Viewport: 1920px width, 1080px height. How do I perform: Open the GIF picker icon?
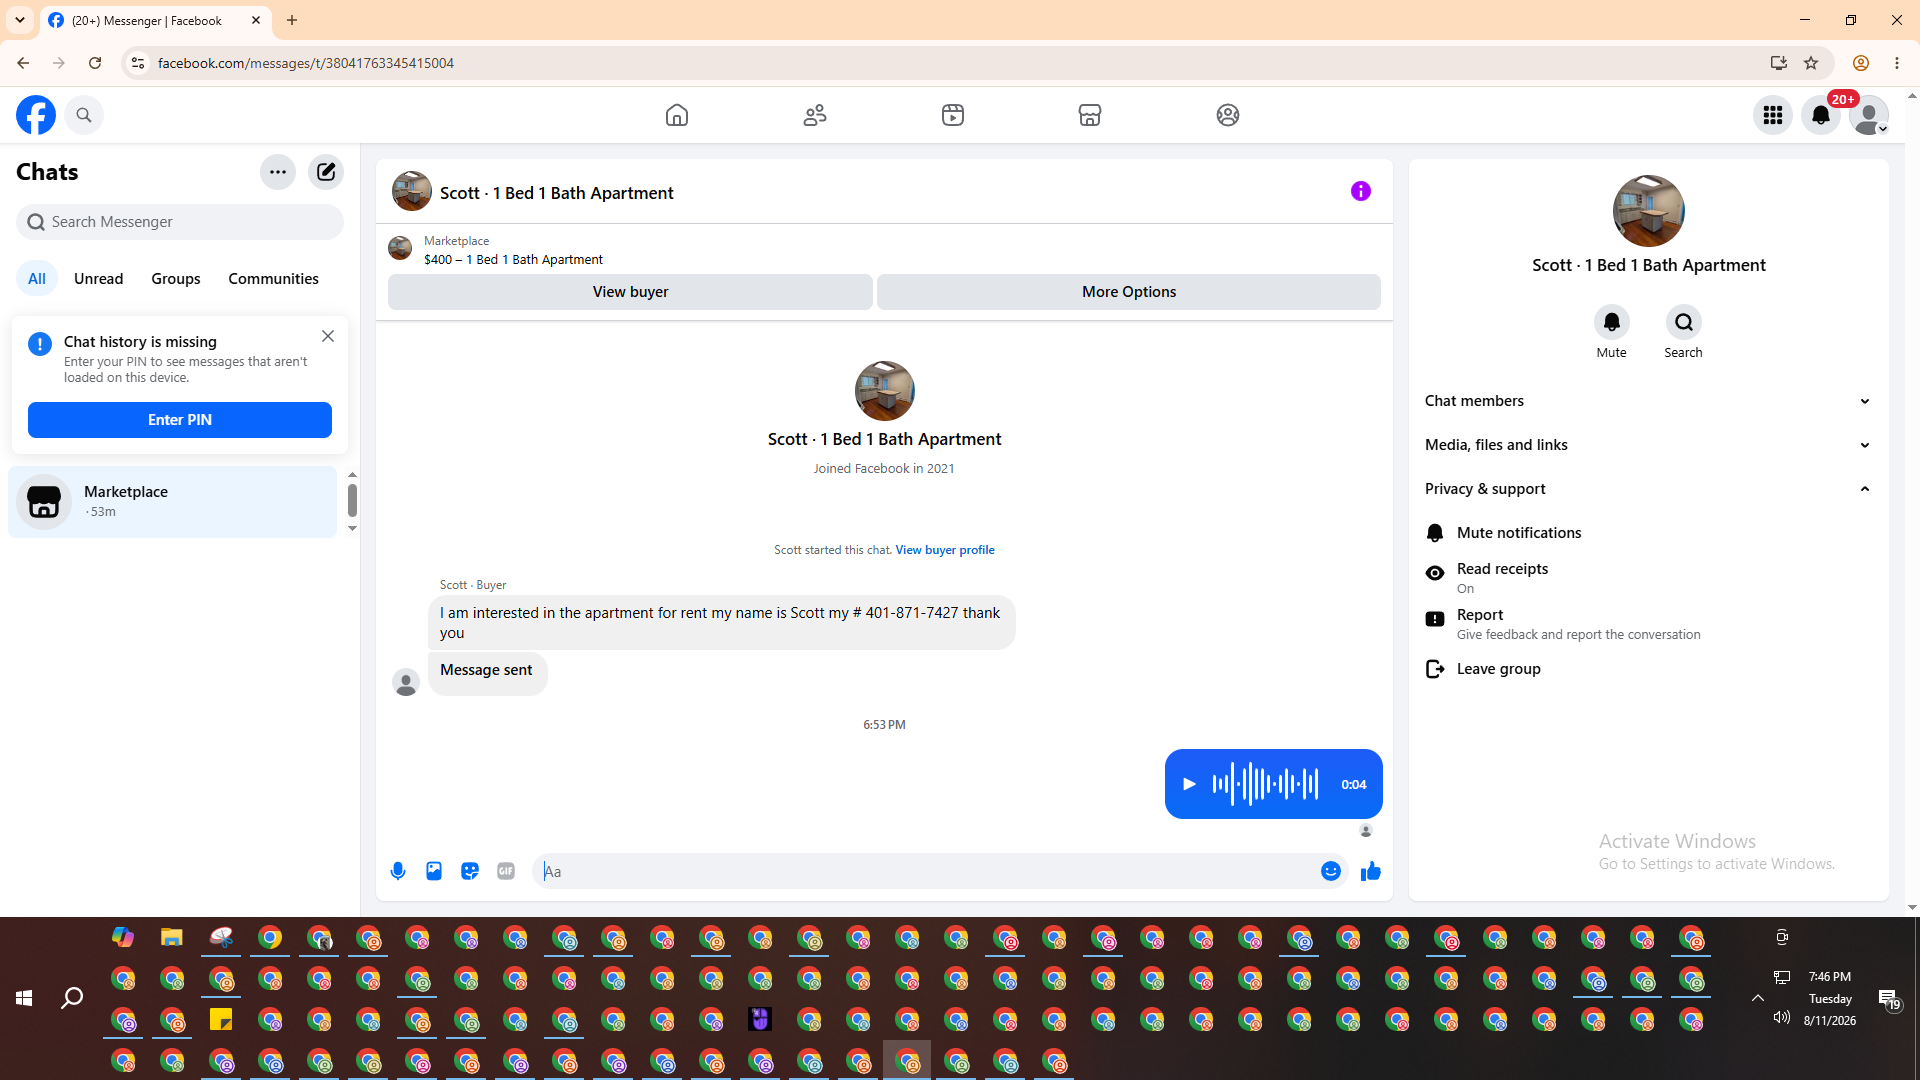click(x=506, y=871)
